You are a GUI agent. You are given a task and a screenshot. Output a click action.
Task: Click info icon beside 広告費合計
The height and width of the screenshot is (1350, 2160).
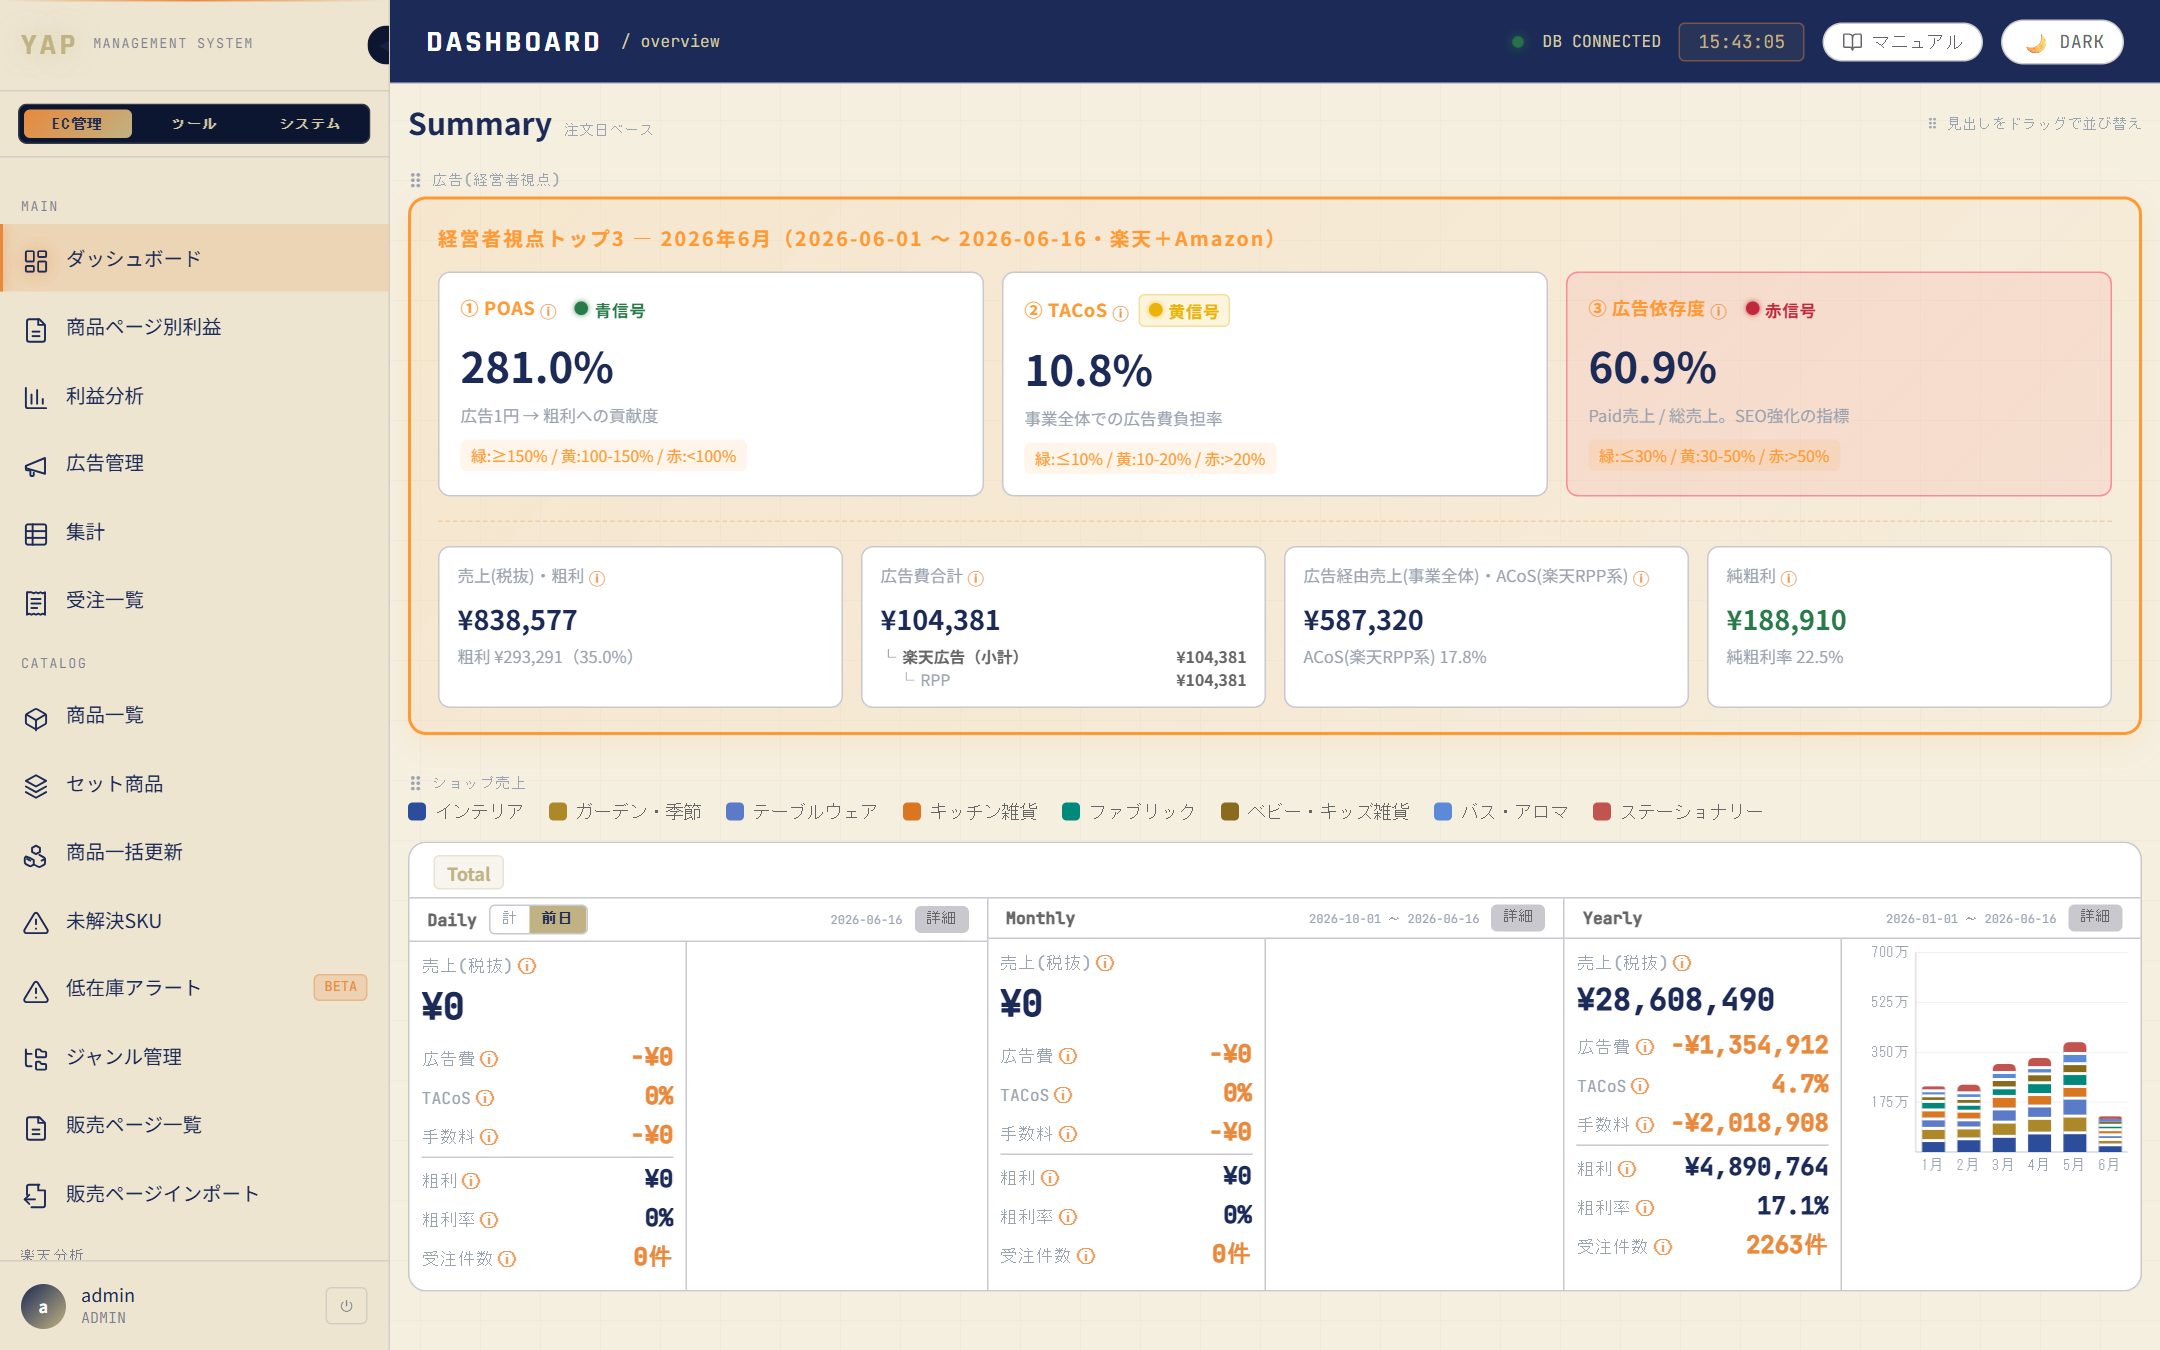pos(976,578)
